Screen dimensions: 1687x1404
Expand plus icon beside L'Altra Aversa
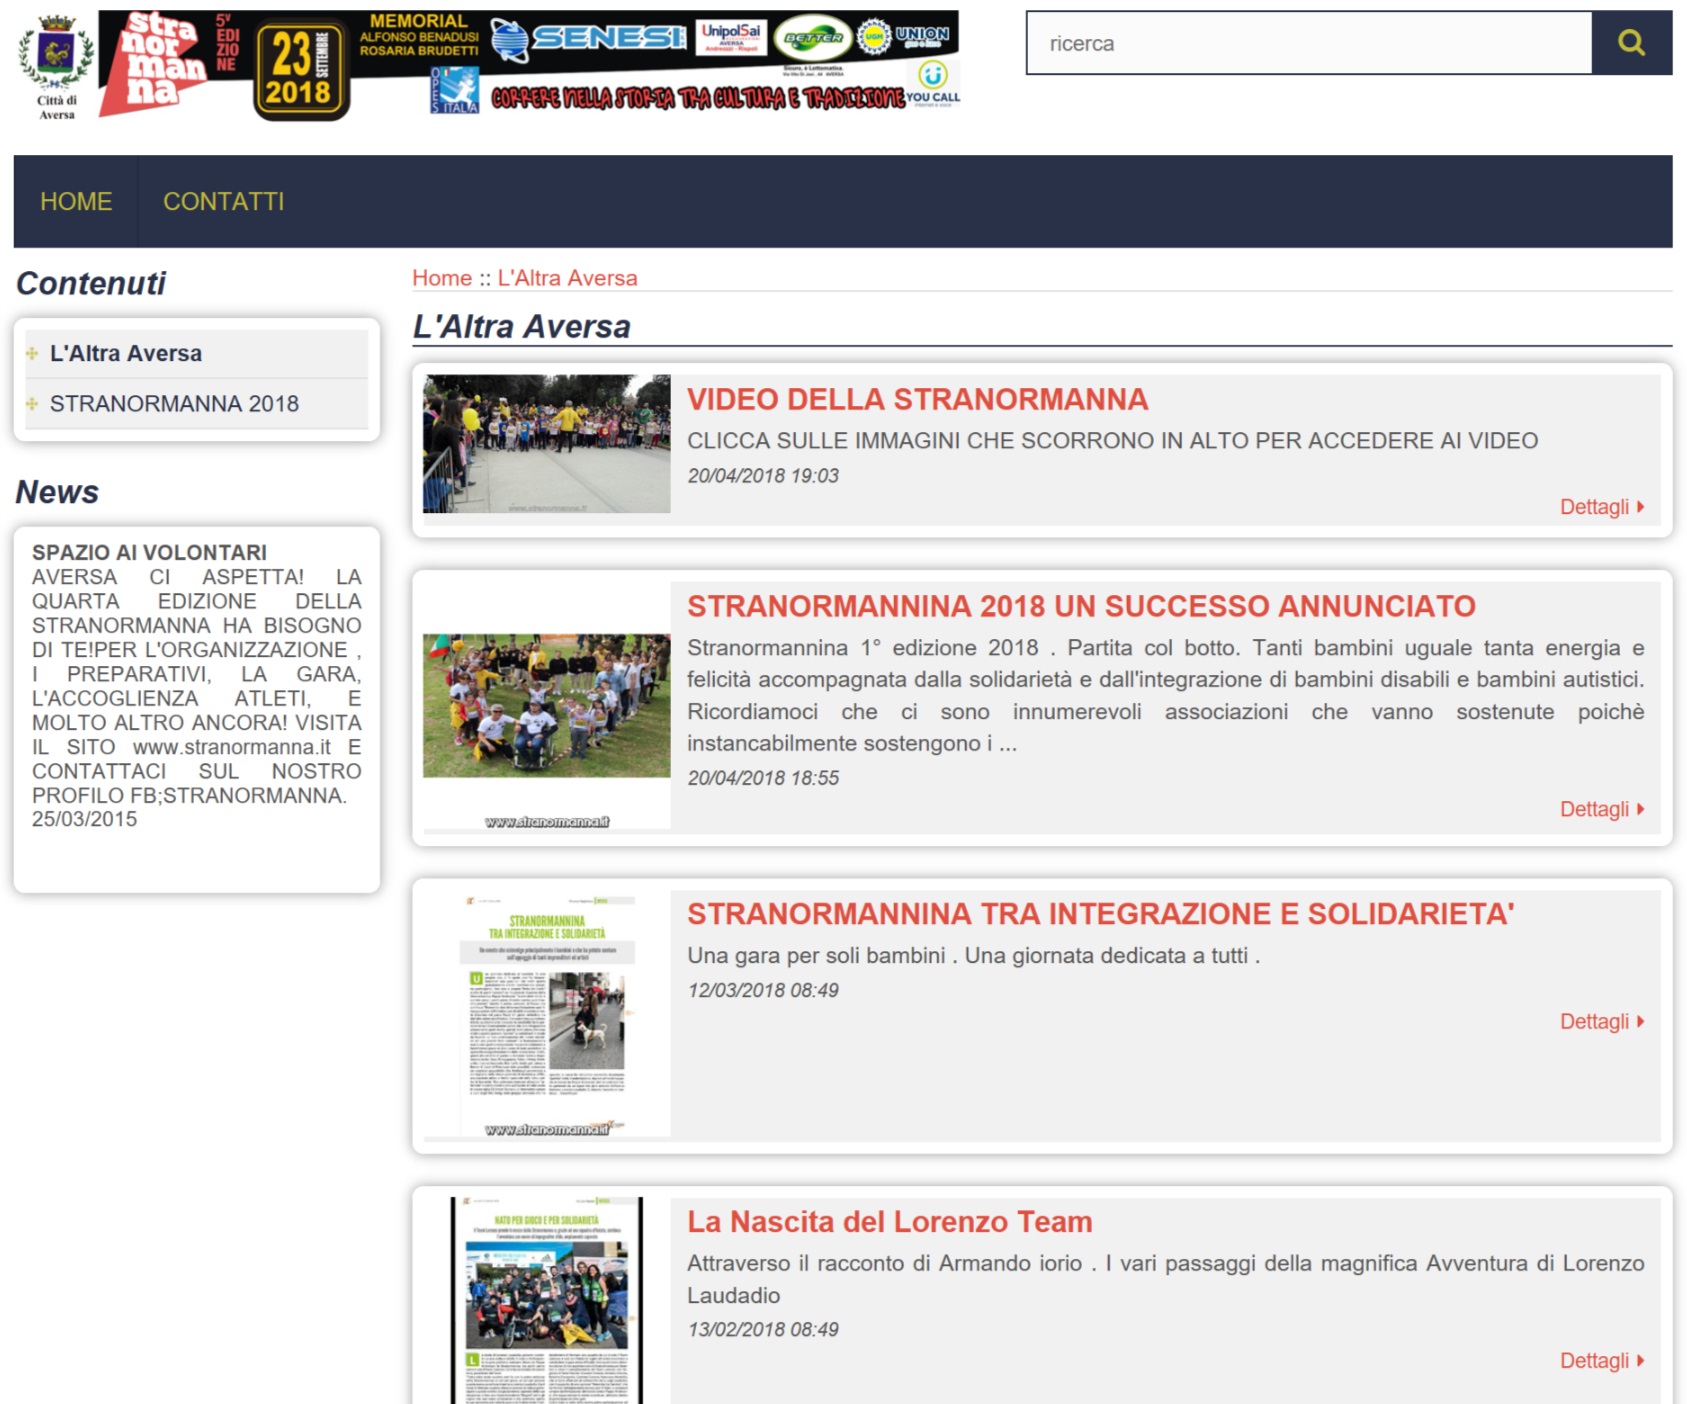pyautogui.click(x=32, y=354)
